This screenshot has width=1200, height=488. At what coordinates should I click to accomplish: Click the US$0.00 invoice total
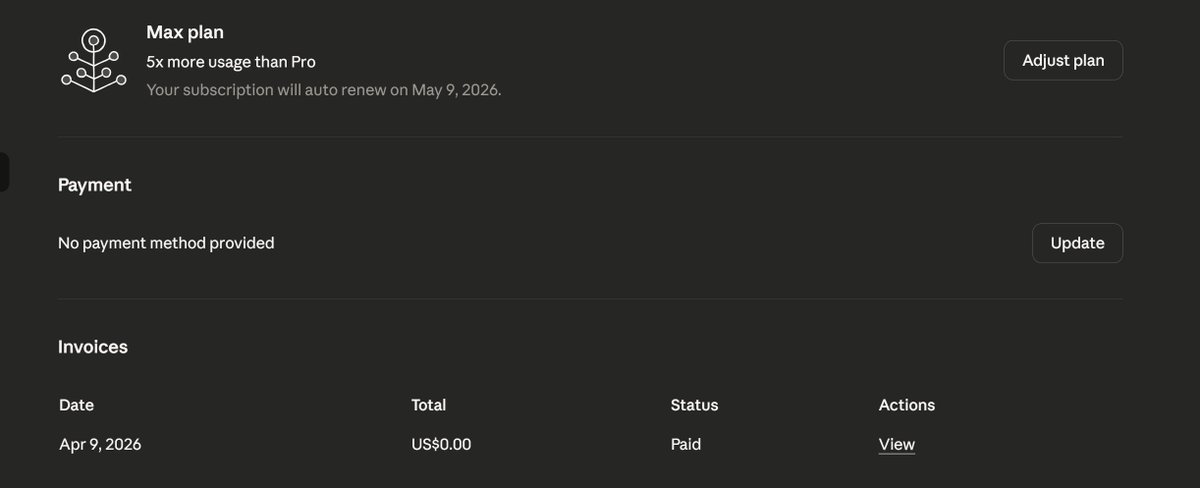point(441,444)
